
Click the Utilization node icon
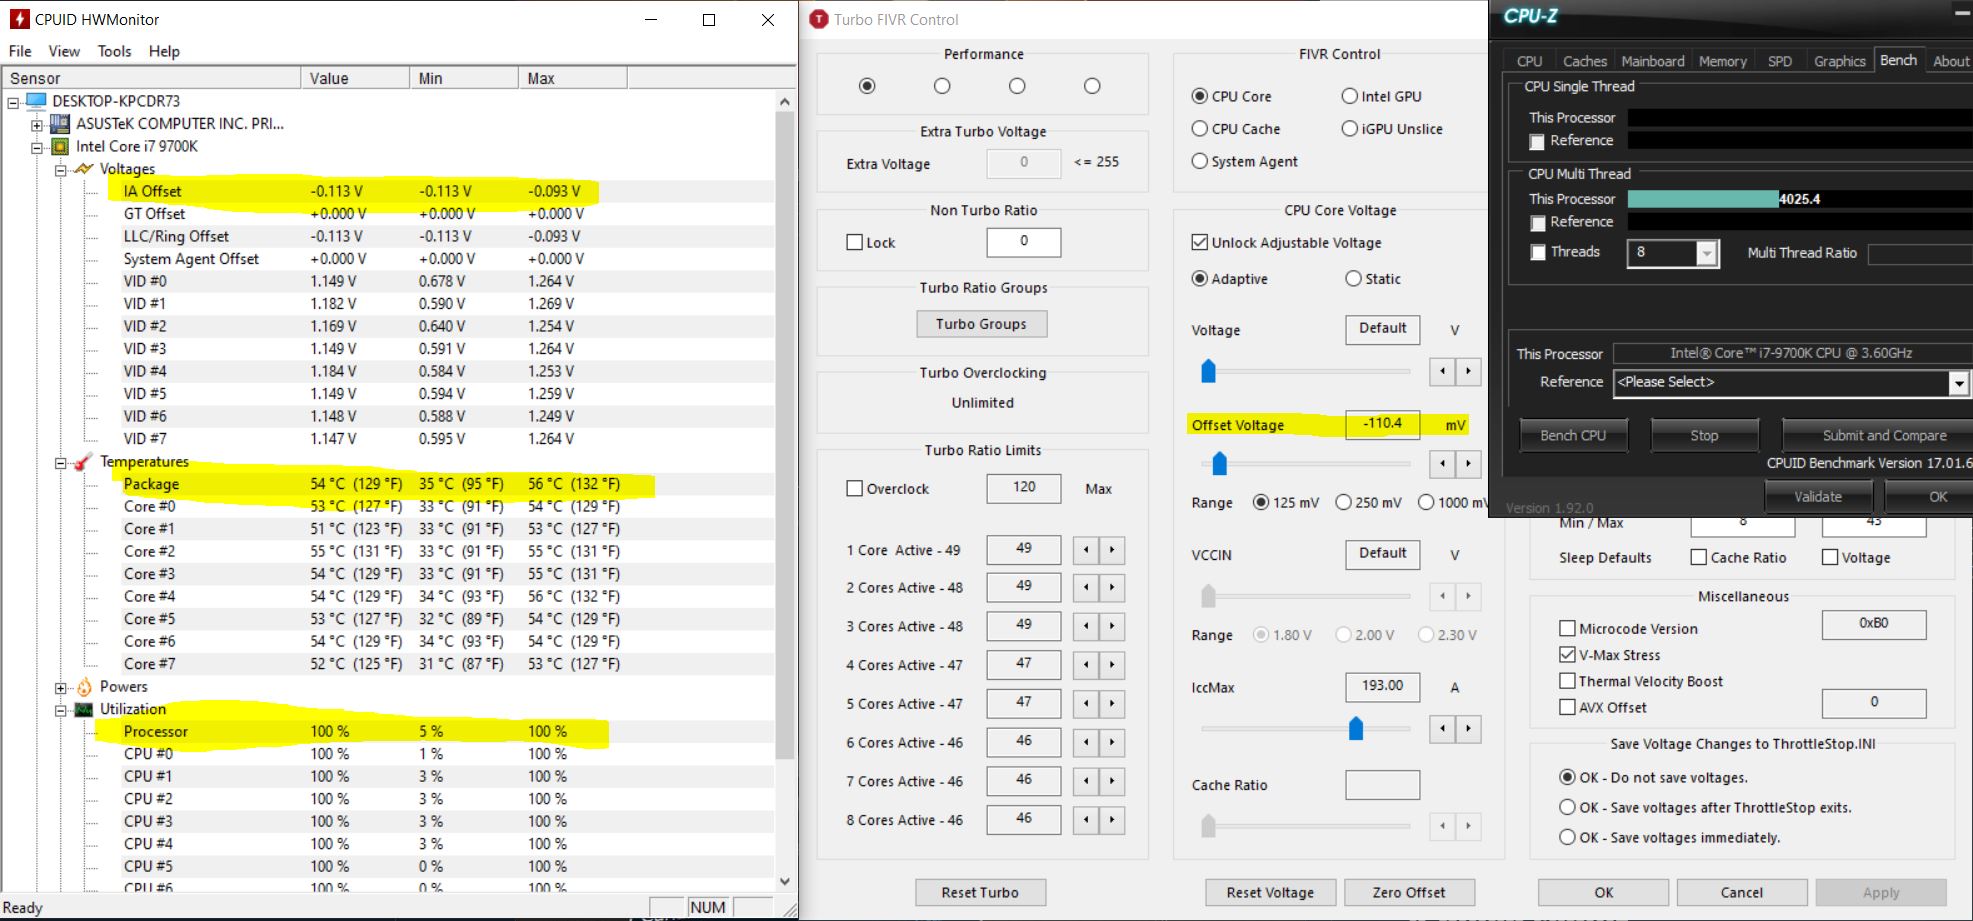click(x=84, y=709)
